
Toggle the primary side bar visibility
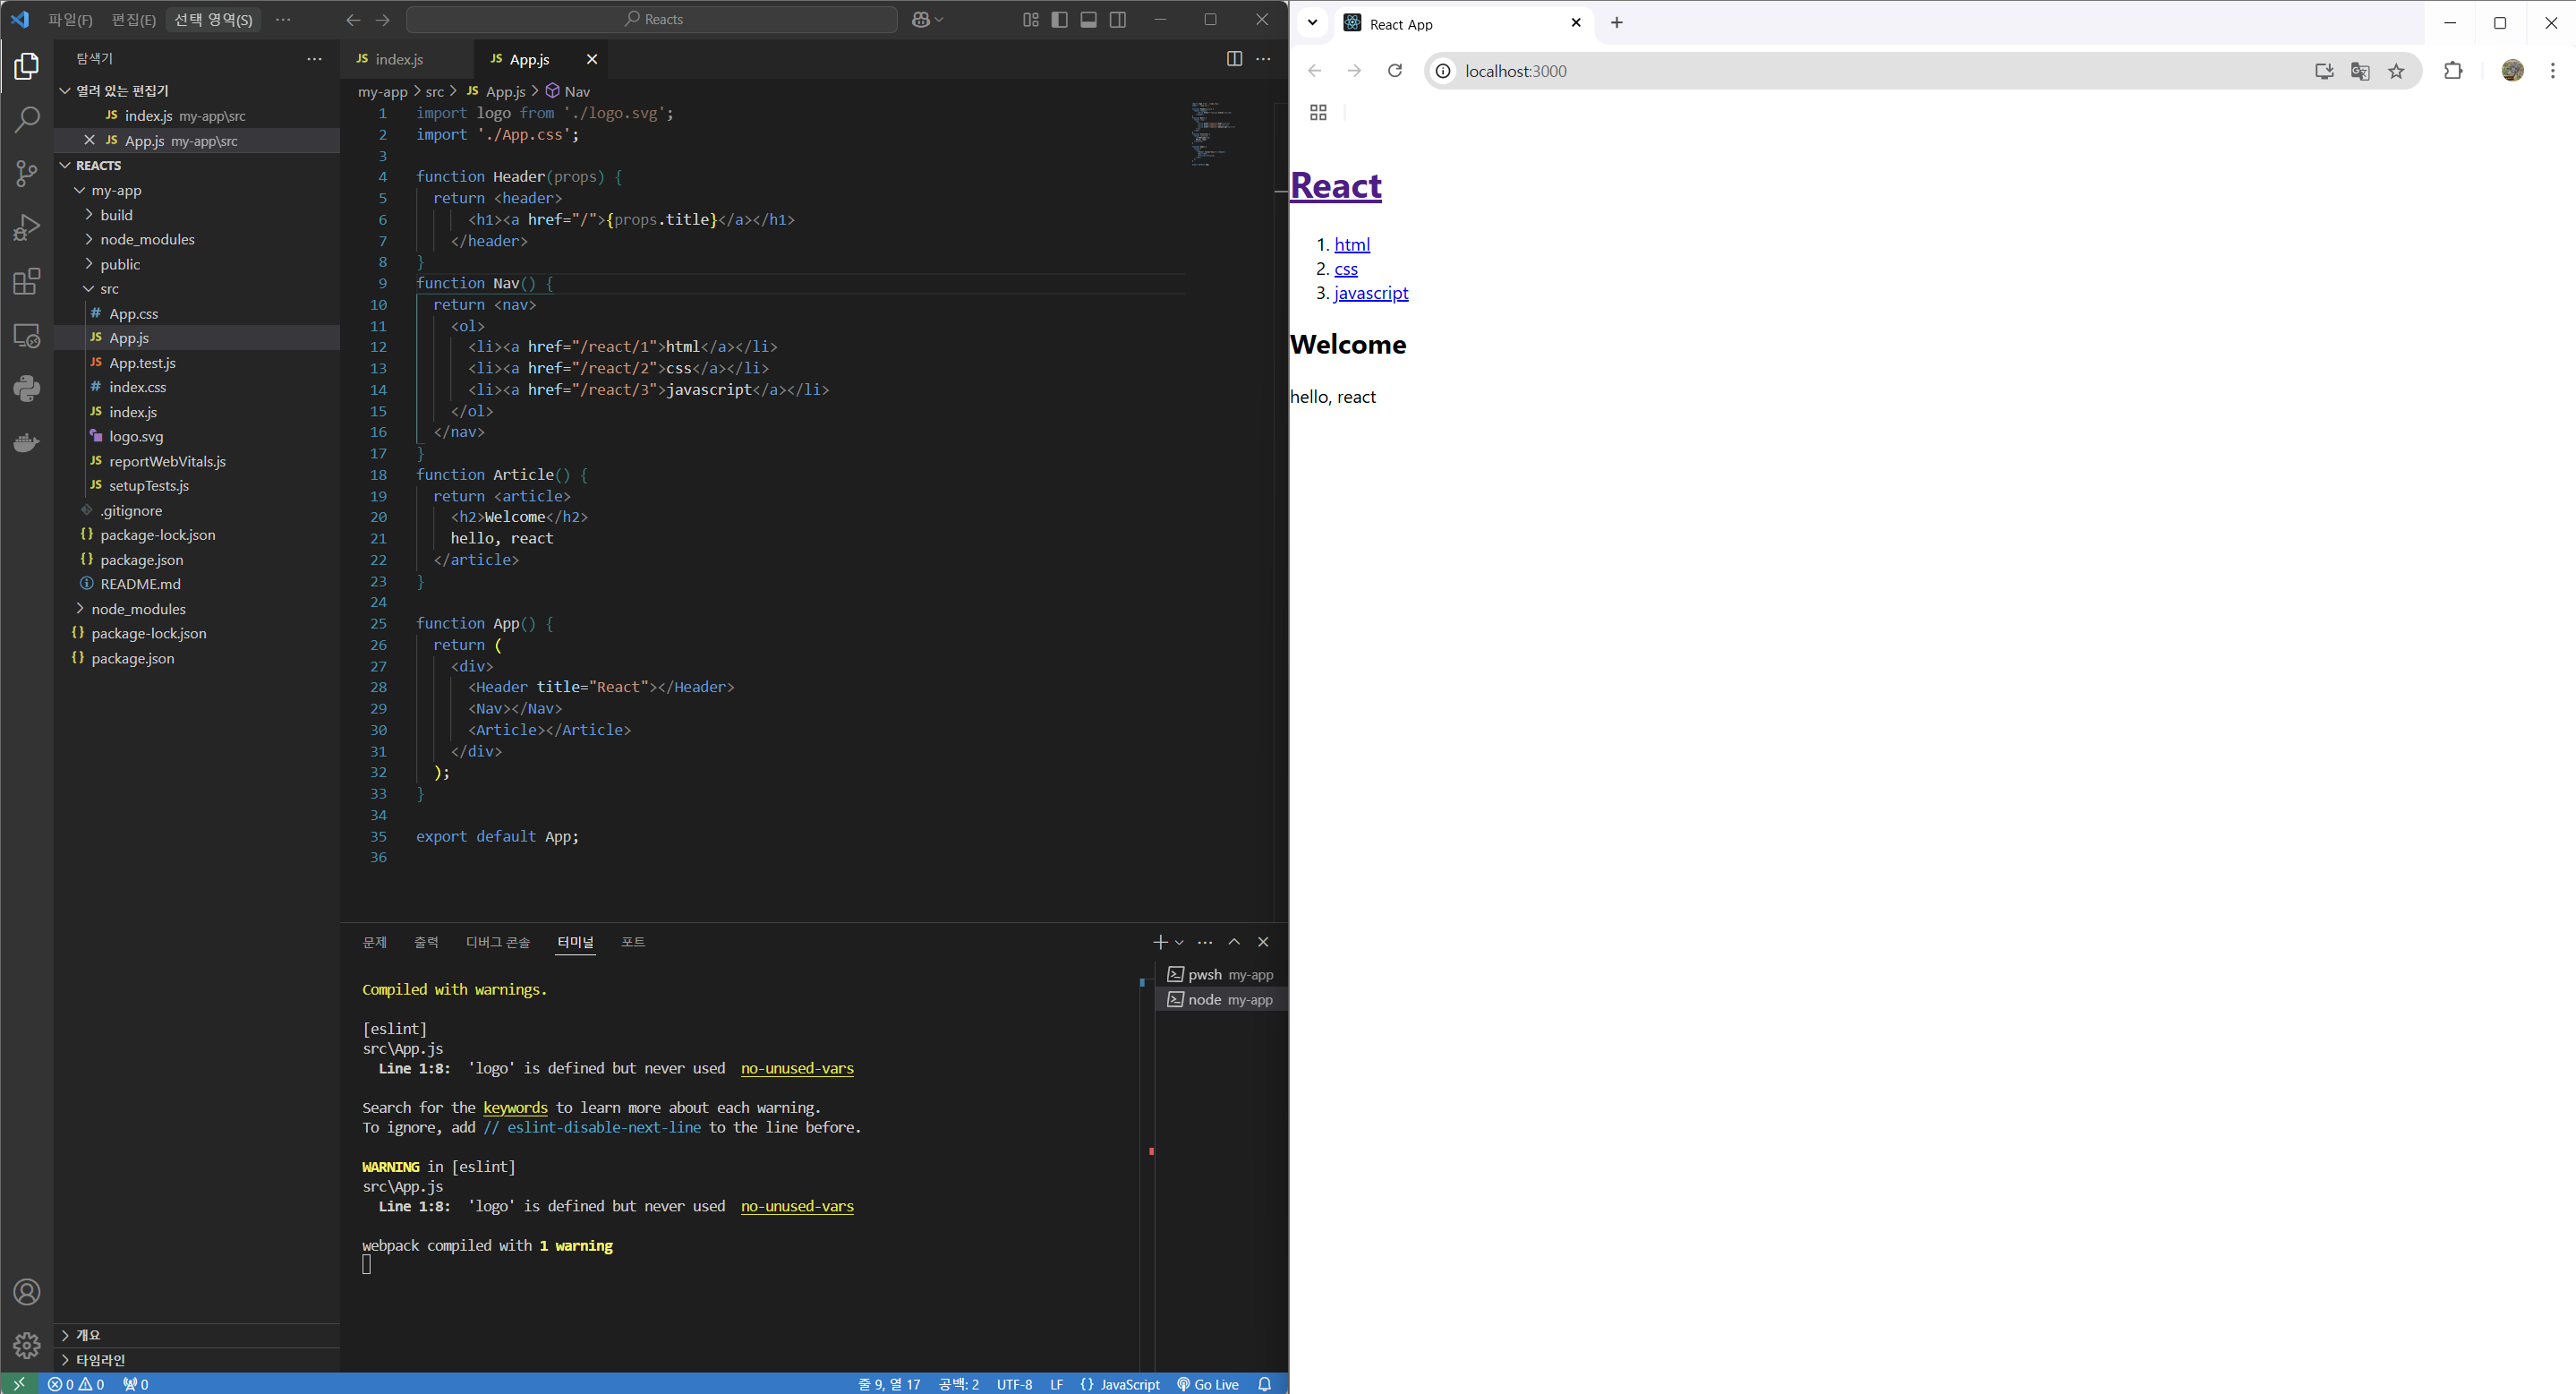tap(1059, 19)
